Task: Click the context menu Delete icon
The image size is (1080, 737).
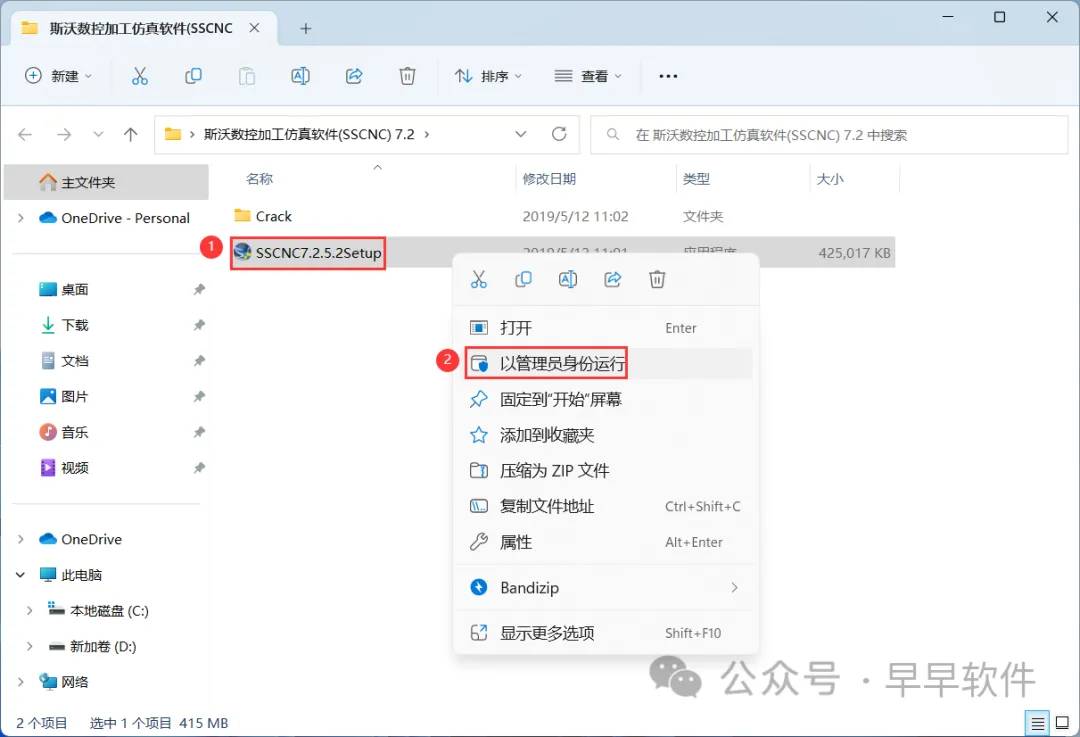Action: pyautogui.click(x=657, y=279)
